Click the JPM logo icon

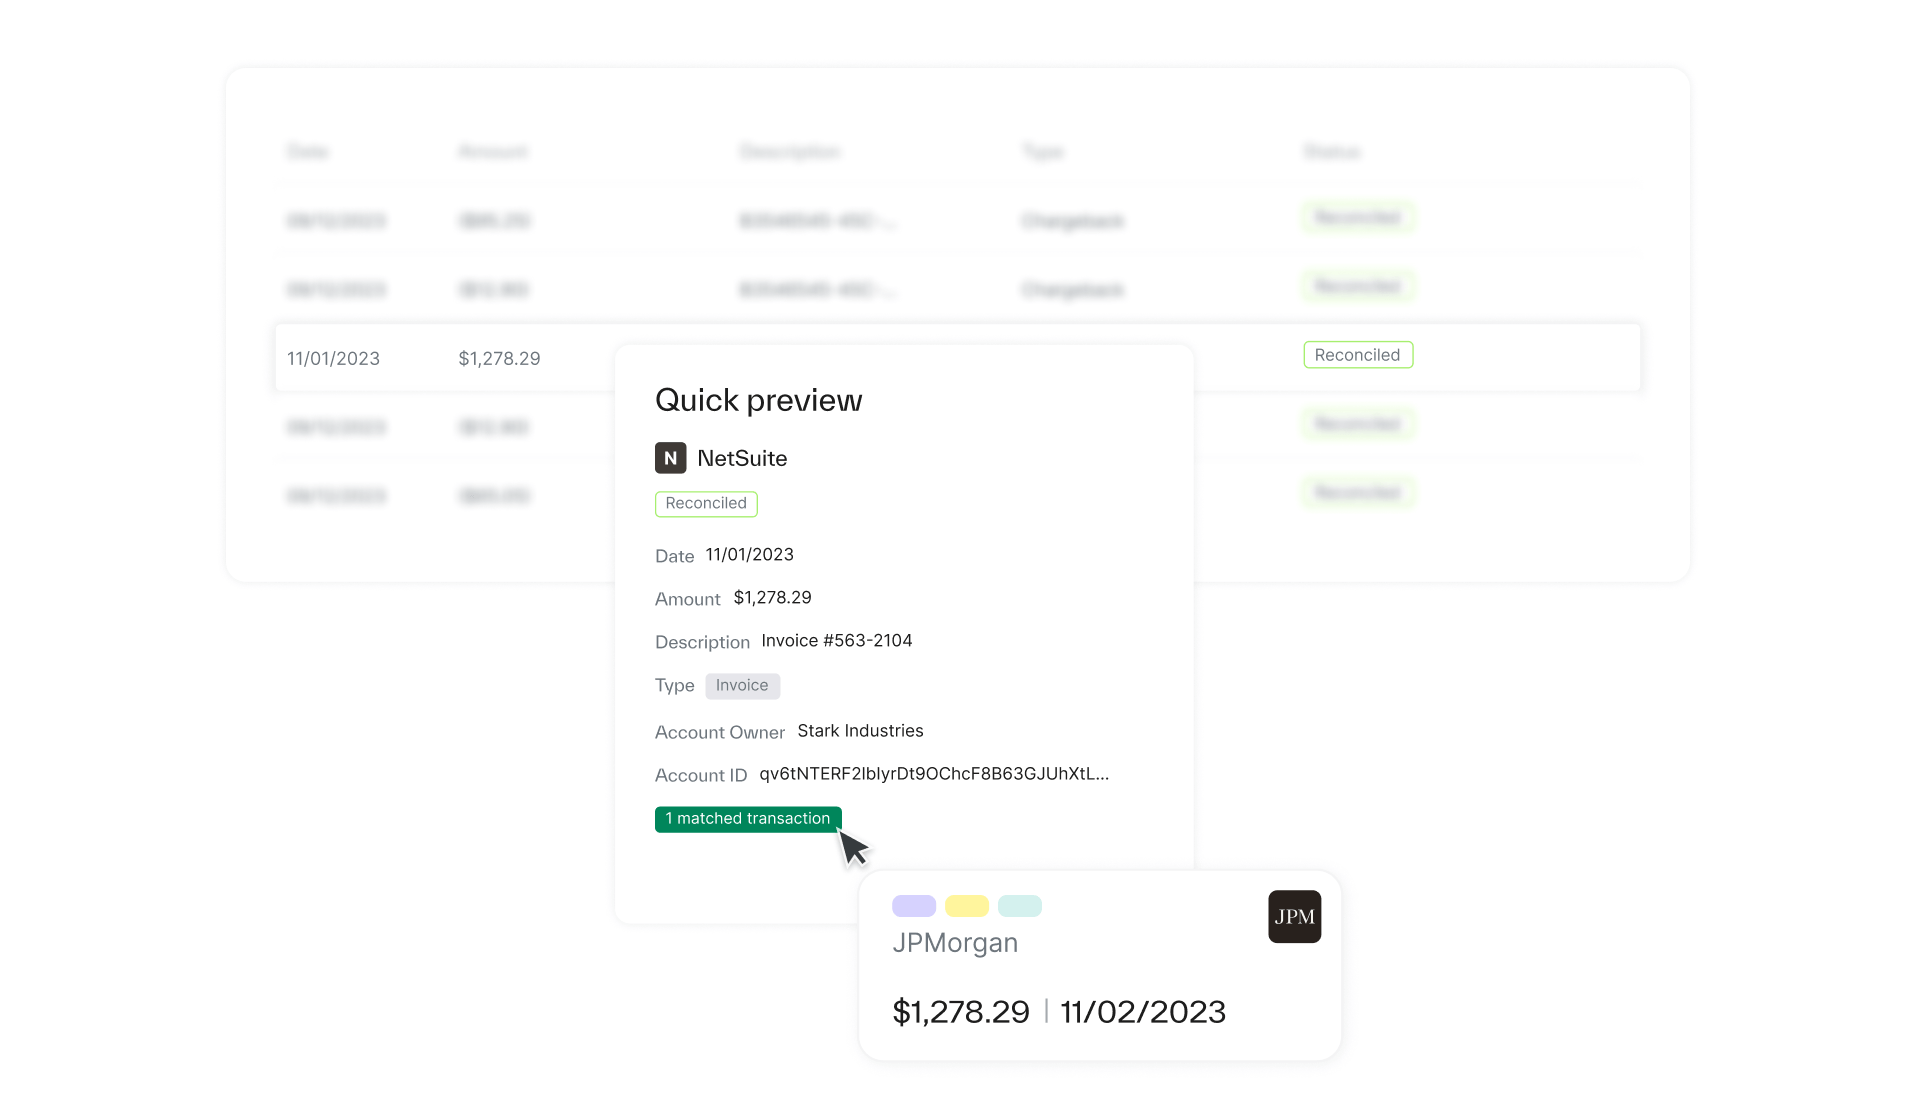(1294, 917)
